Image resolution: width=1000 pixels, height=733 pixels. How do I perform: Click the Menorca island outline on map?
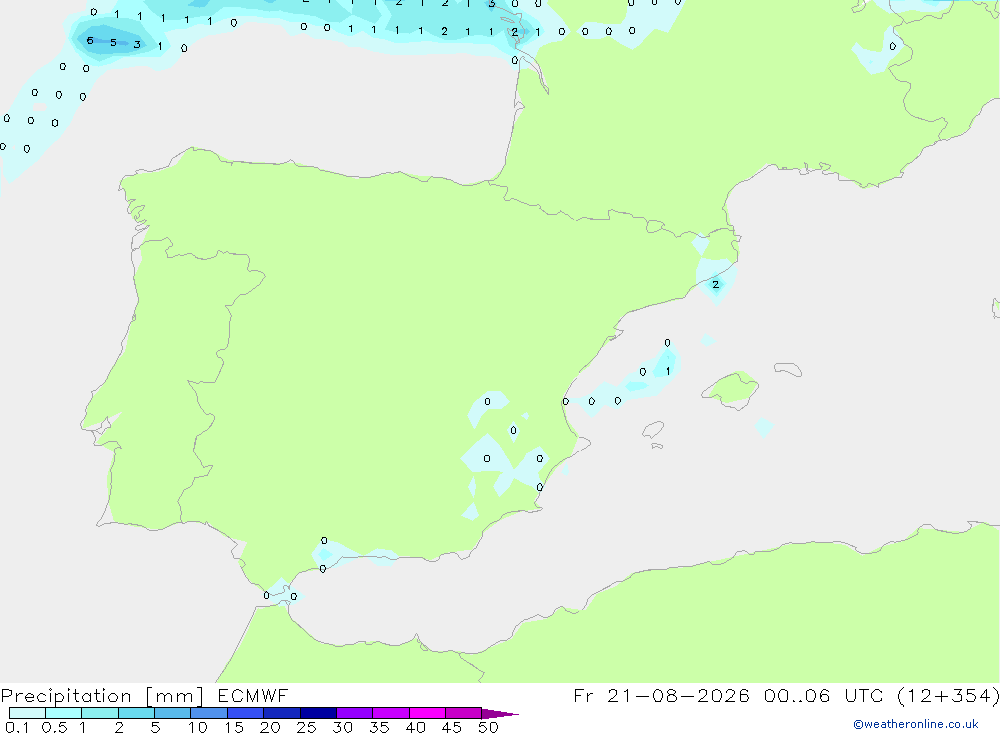tap(788, 369)
